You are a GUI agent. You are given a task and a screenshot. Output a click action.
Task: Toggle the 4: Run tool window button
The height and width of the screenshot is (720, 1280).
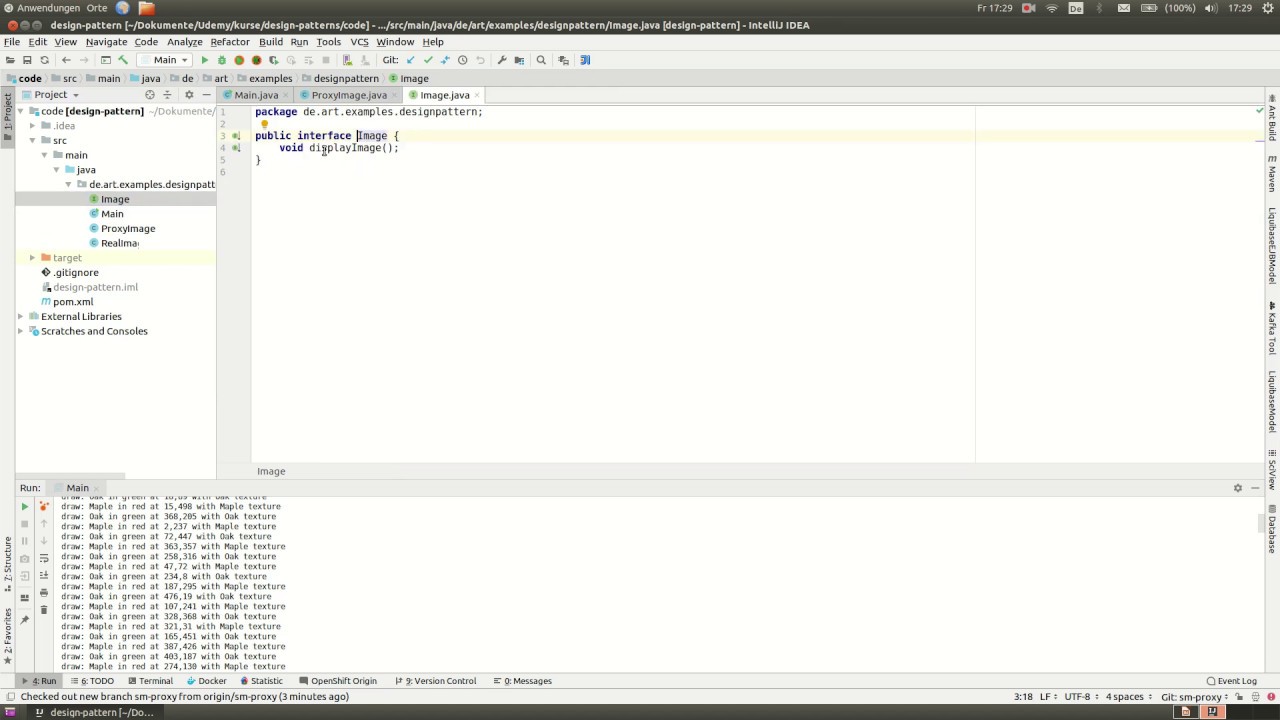pos(40,681)
